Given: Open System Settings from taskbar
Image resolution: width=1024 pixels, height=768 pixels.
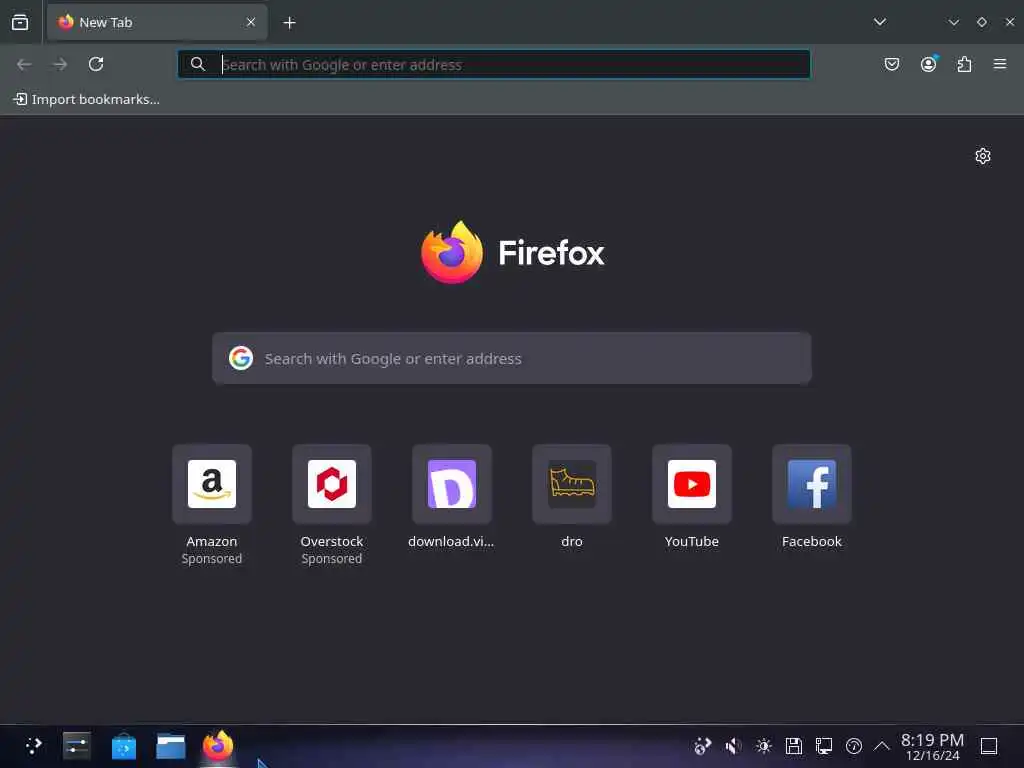Looking at the screenshot, I should pyautogui.click(x=76, y=746).
